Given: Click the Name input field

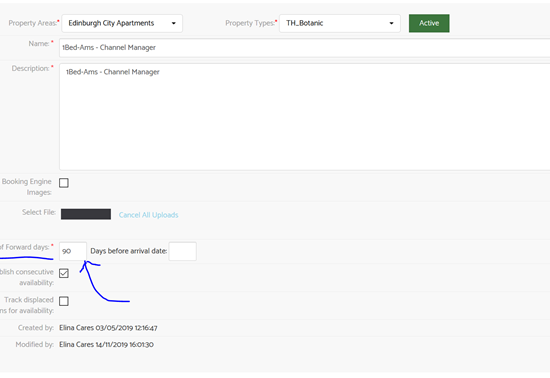Looking at the screenshot, I should pos(304,48).
